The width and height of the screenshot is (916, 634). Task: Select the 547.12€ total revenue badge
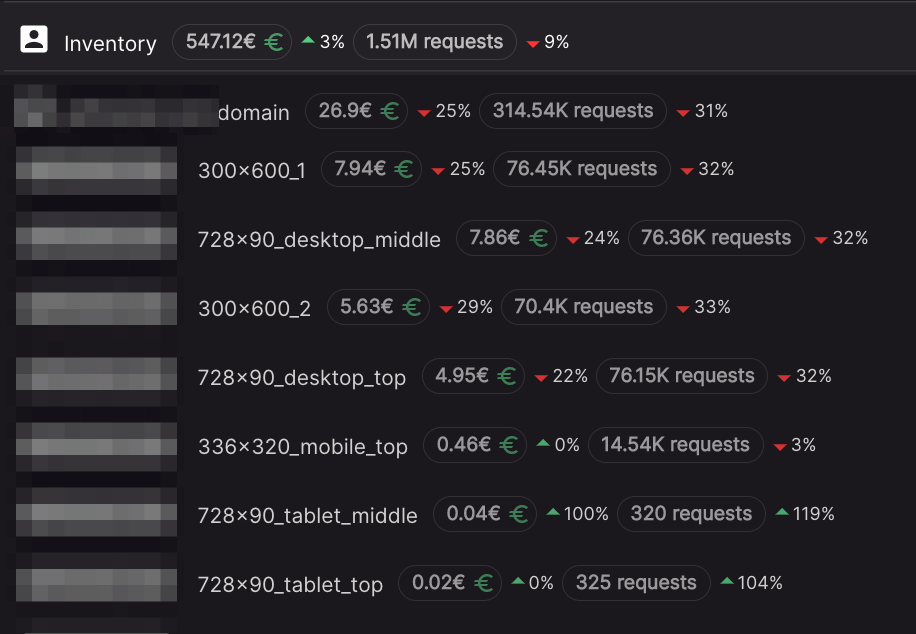tap(232, 42)
